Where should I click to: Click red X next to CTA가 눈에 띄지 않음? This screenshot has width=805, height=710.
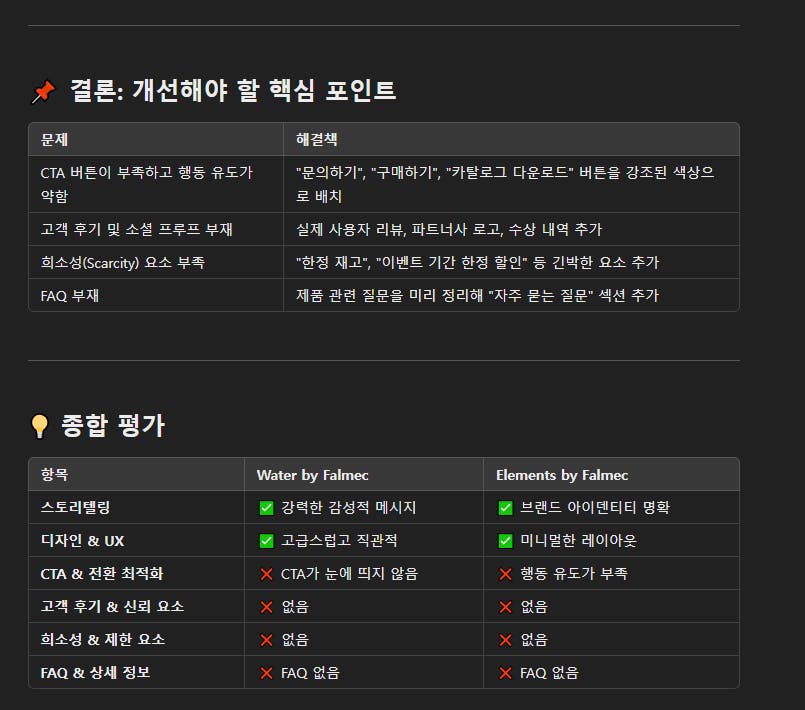click(266, 574)
